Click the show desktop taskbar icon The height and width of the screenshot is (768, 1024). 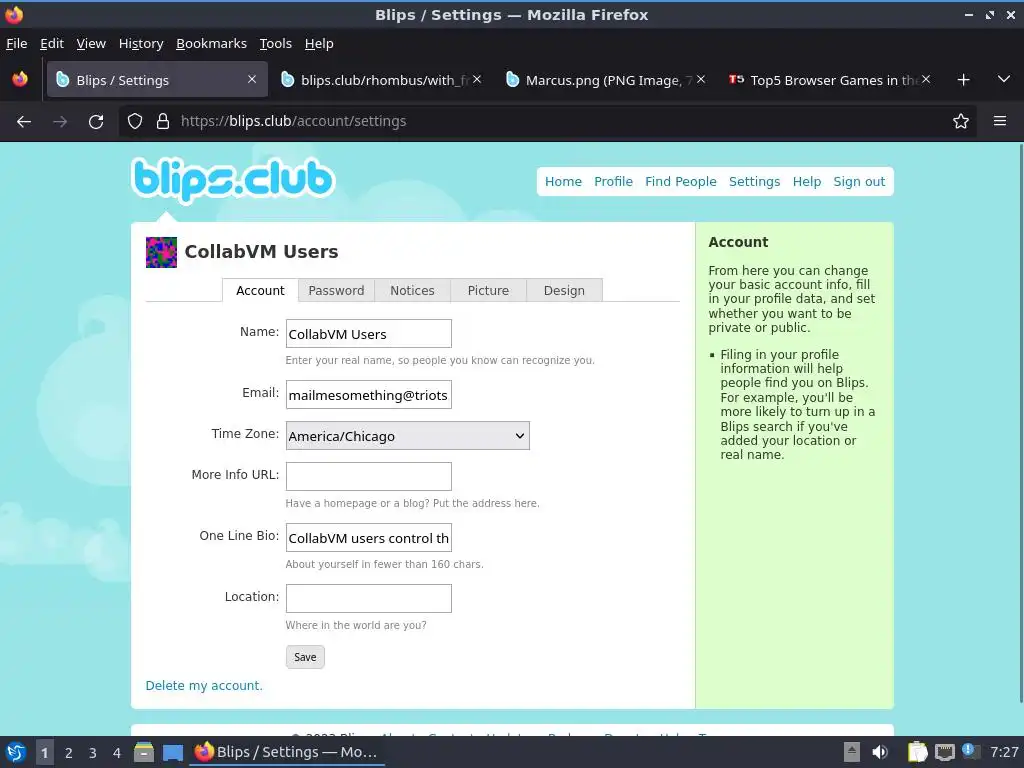173,752
